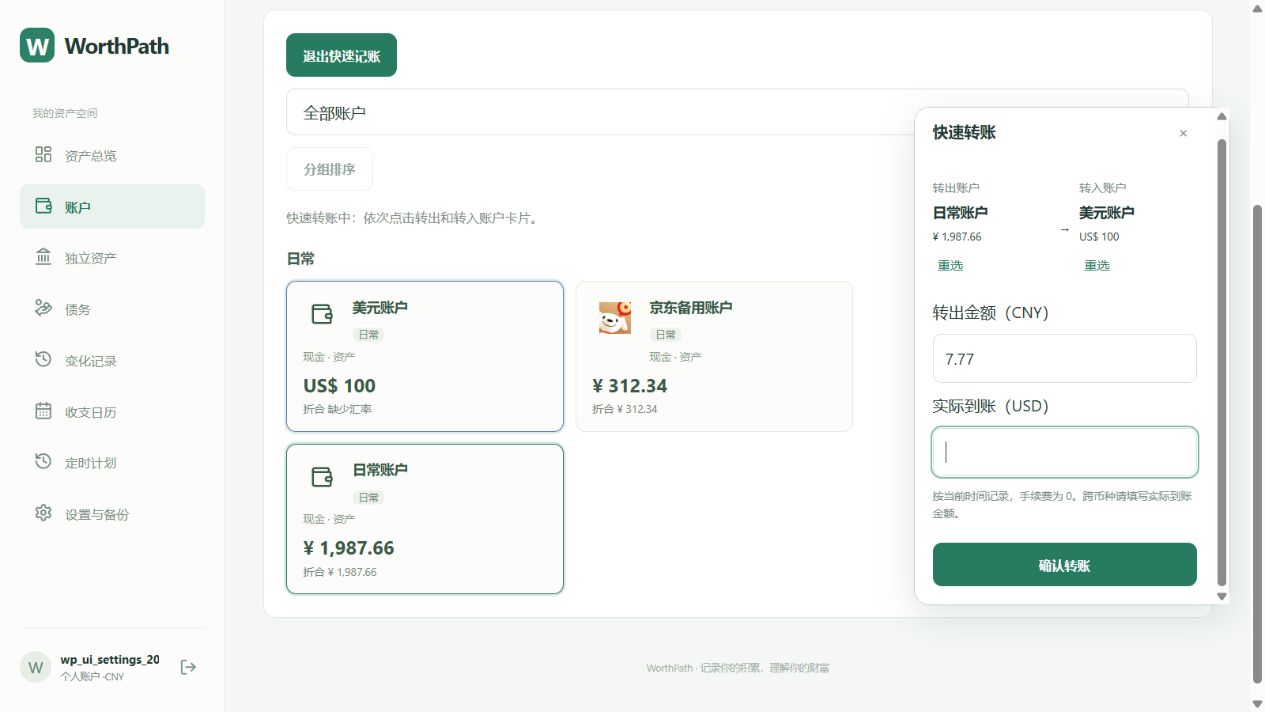
Task: View 变化记录 page
Action: click(112, 360)
